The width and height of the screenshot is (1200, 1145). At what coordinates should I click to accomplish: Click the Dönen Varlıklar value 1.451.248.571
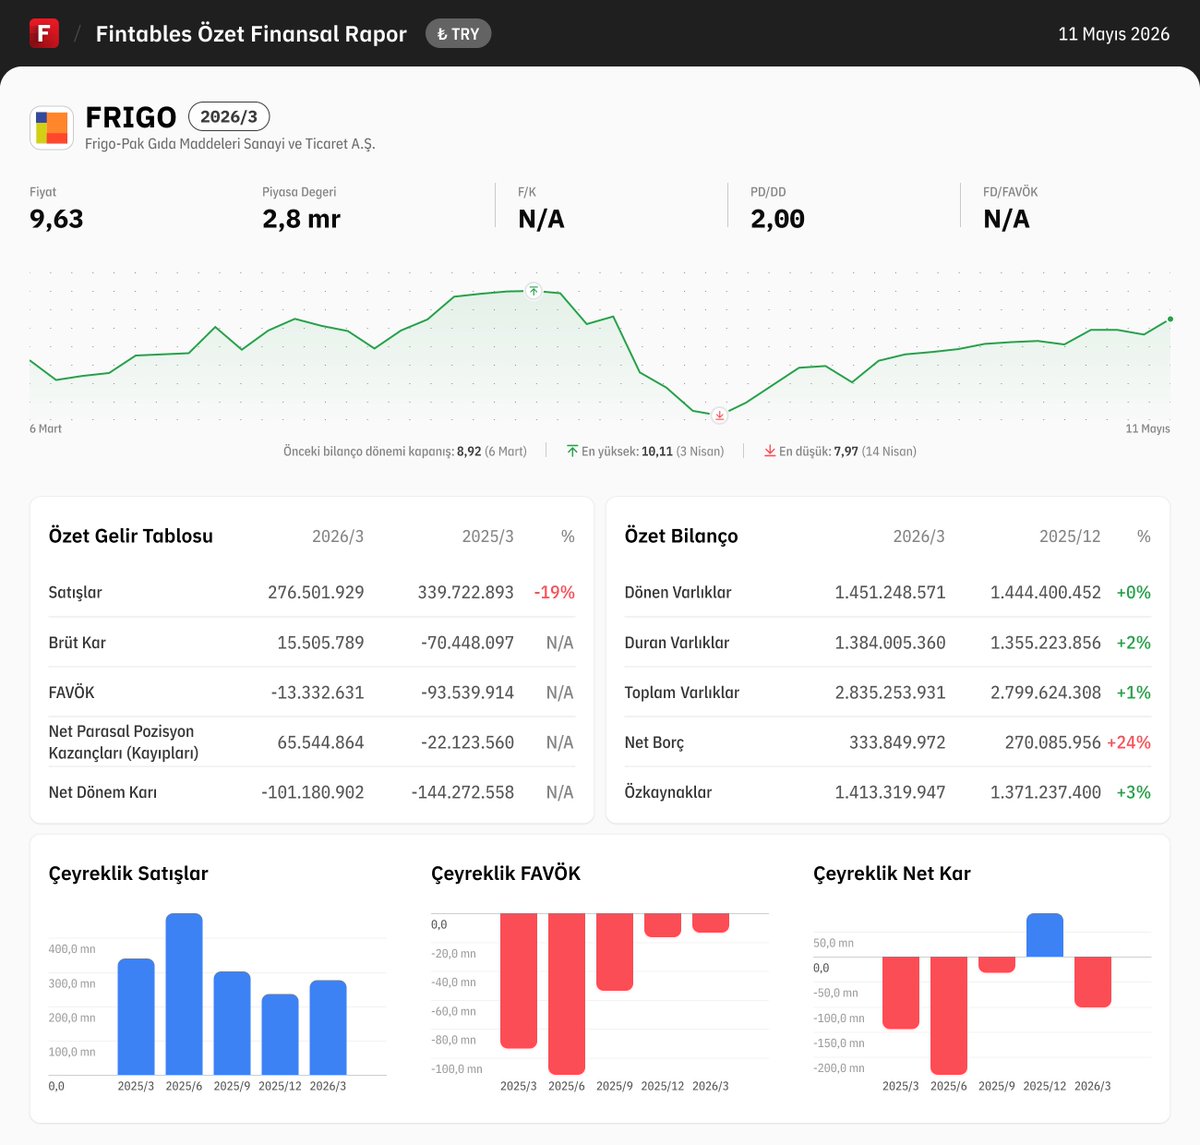pos(890,593)
